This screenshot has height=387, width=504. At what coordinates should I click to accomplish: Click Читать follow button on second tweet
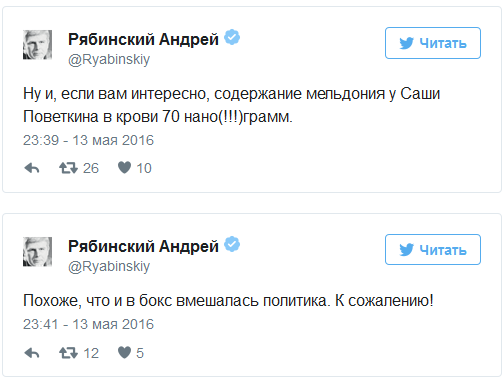coord(433,250)
